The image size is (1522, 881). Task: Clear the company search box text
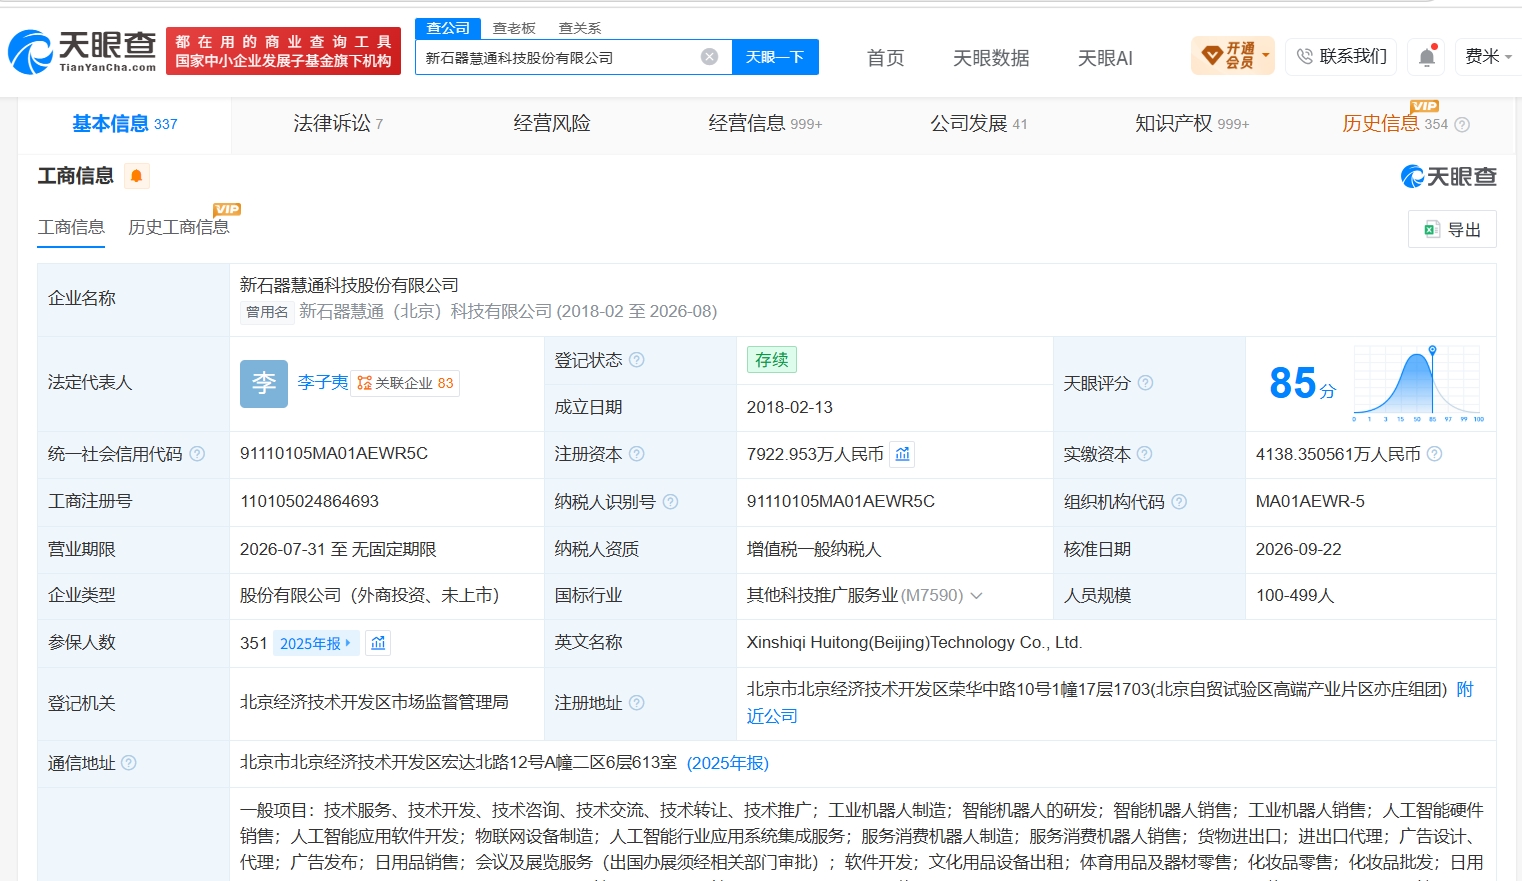[710, 57]
